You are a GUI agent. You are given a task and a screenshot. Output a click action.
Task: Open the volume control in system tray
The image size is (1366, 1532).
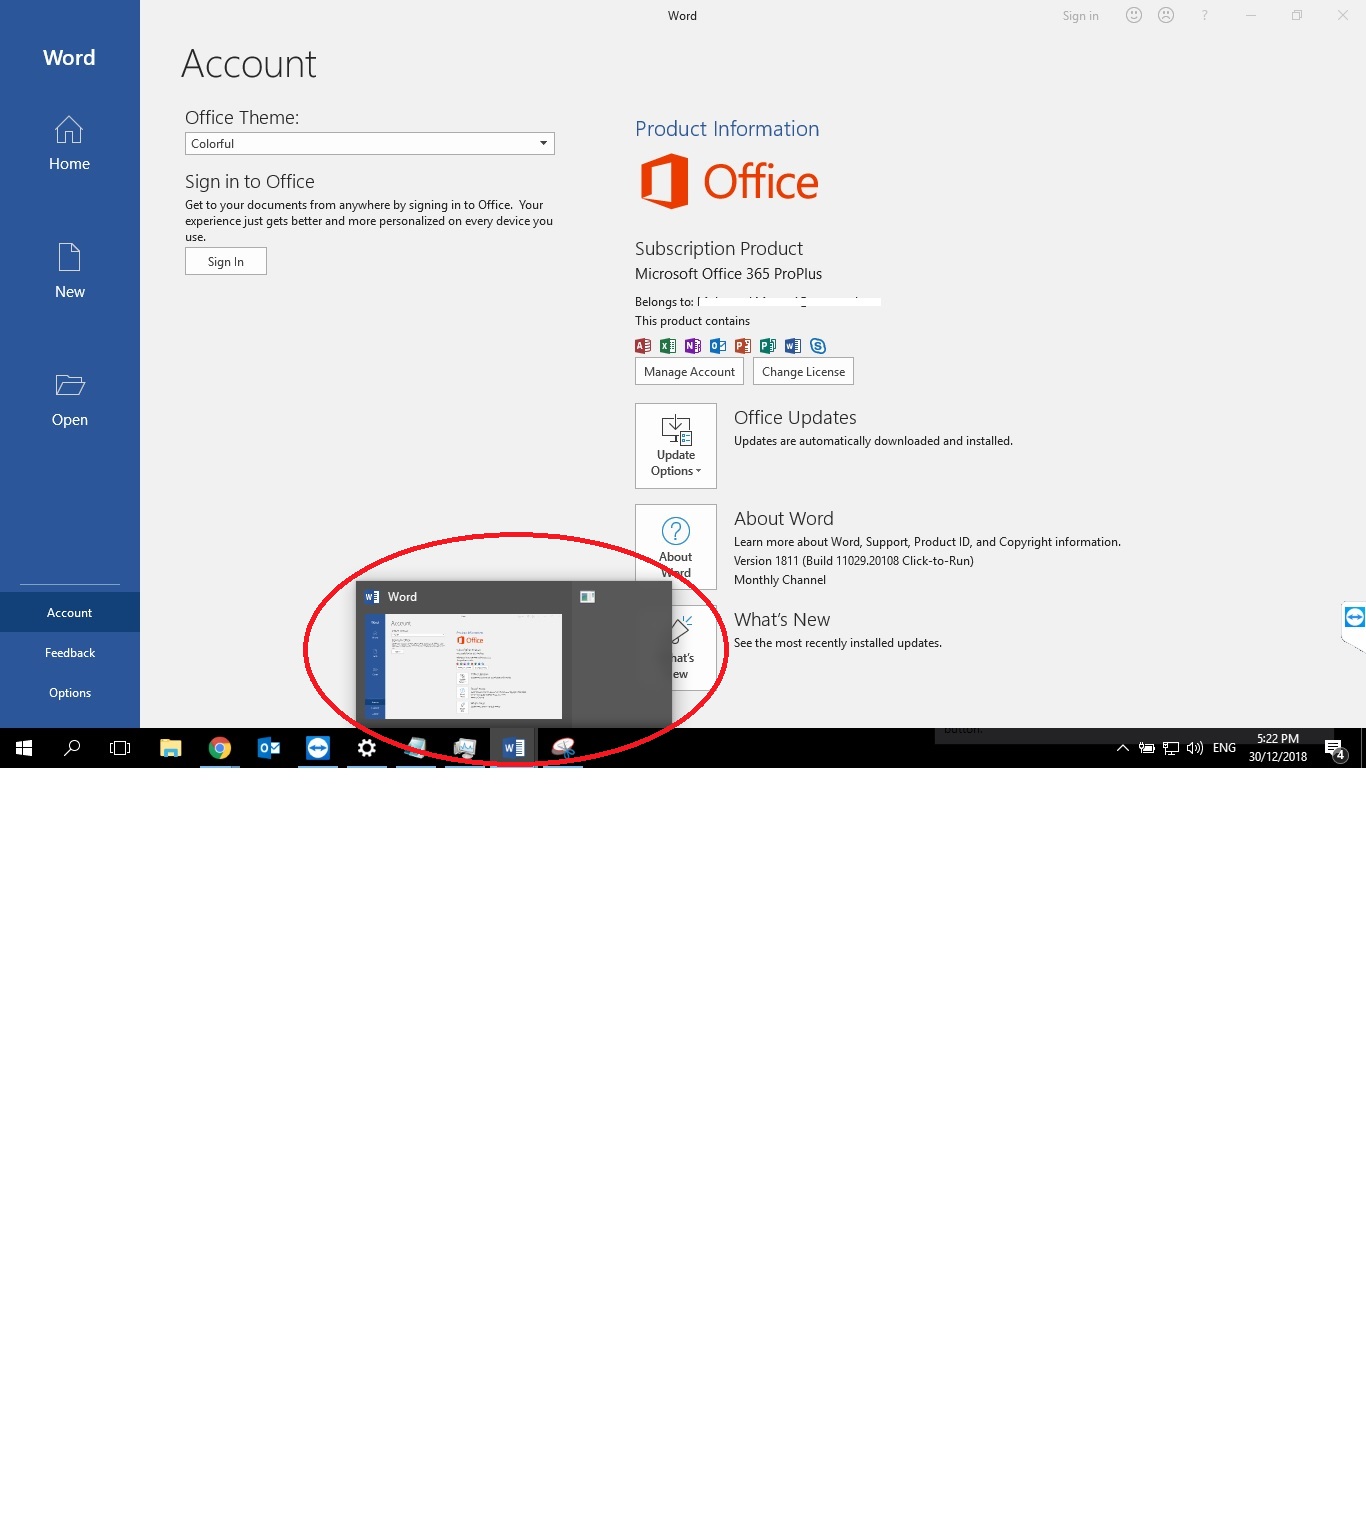click(1195, 748)
